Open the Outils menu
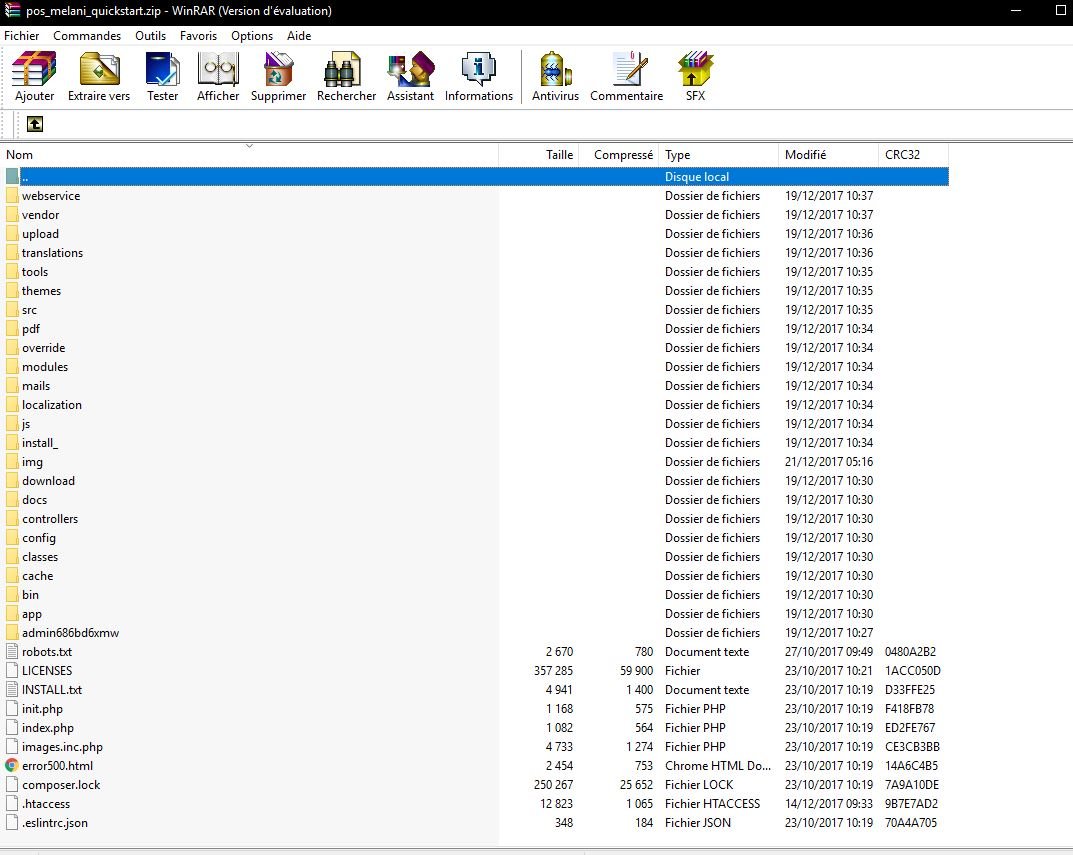 click(x=151, y=36)
